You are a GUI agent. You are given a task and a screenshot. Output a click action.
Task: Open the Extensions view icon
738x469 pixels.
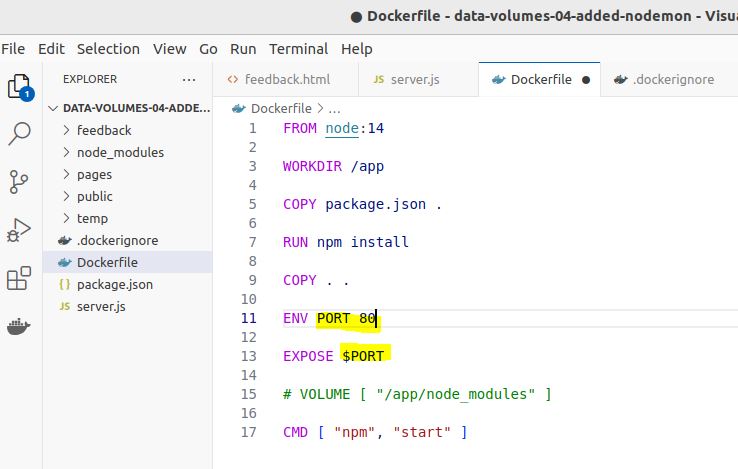19,278
